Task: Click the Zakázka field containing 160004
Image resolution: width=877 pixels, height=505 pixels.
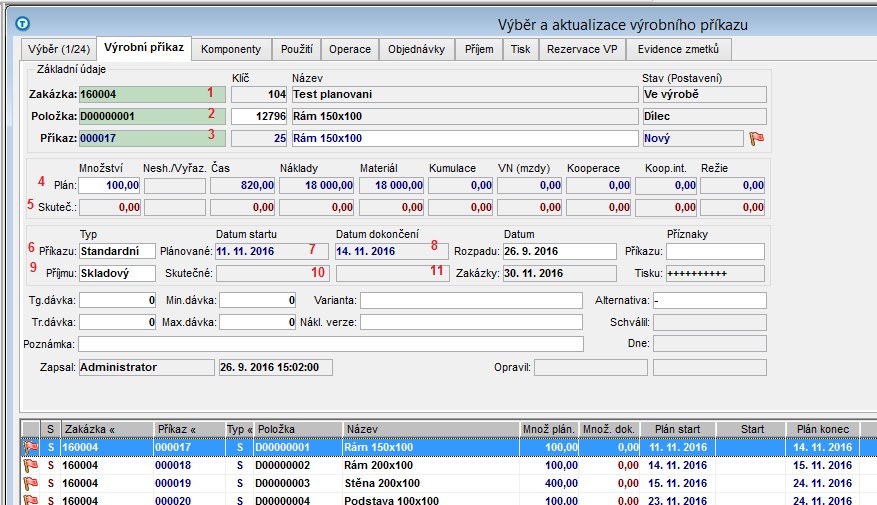Action: click(x=152, y=95)
